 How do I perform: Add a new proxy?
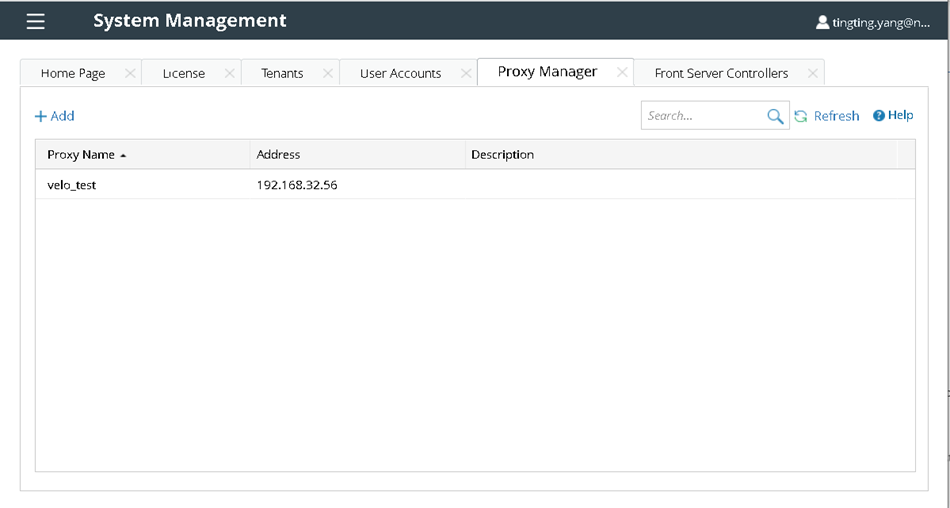pyautogui.click(x=55, y=116)
